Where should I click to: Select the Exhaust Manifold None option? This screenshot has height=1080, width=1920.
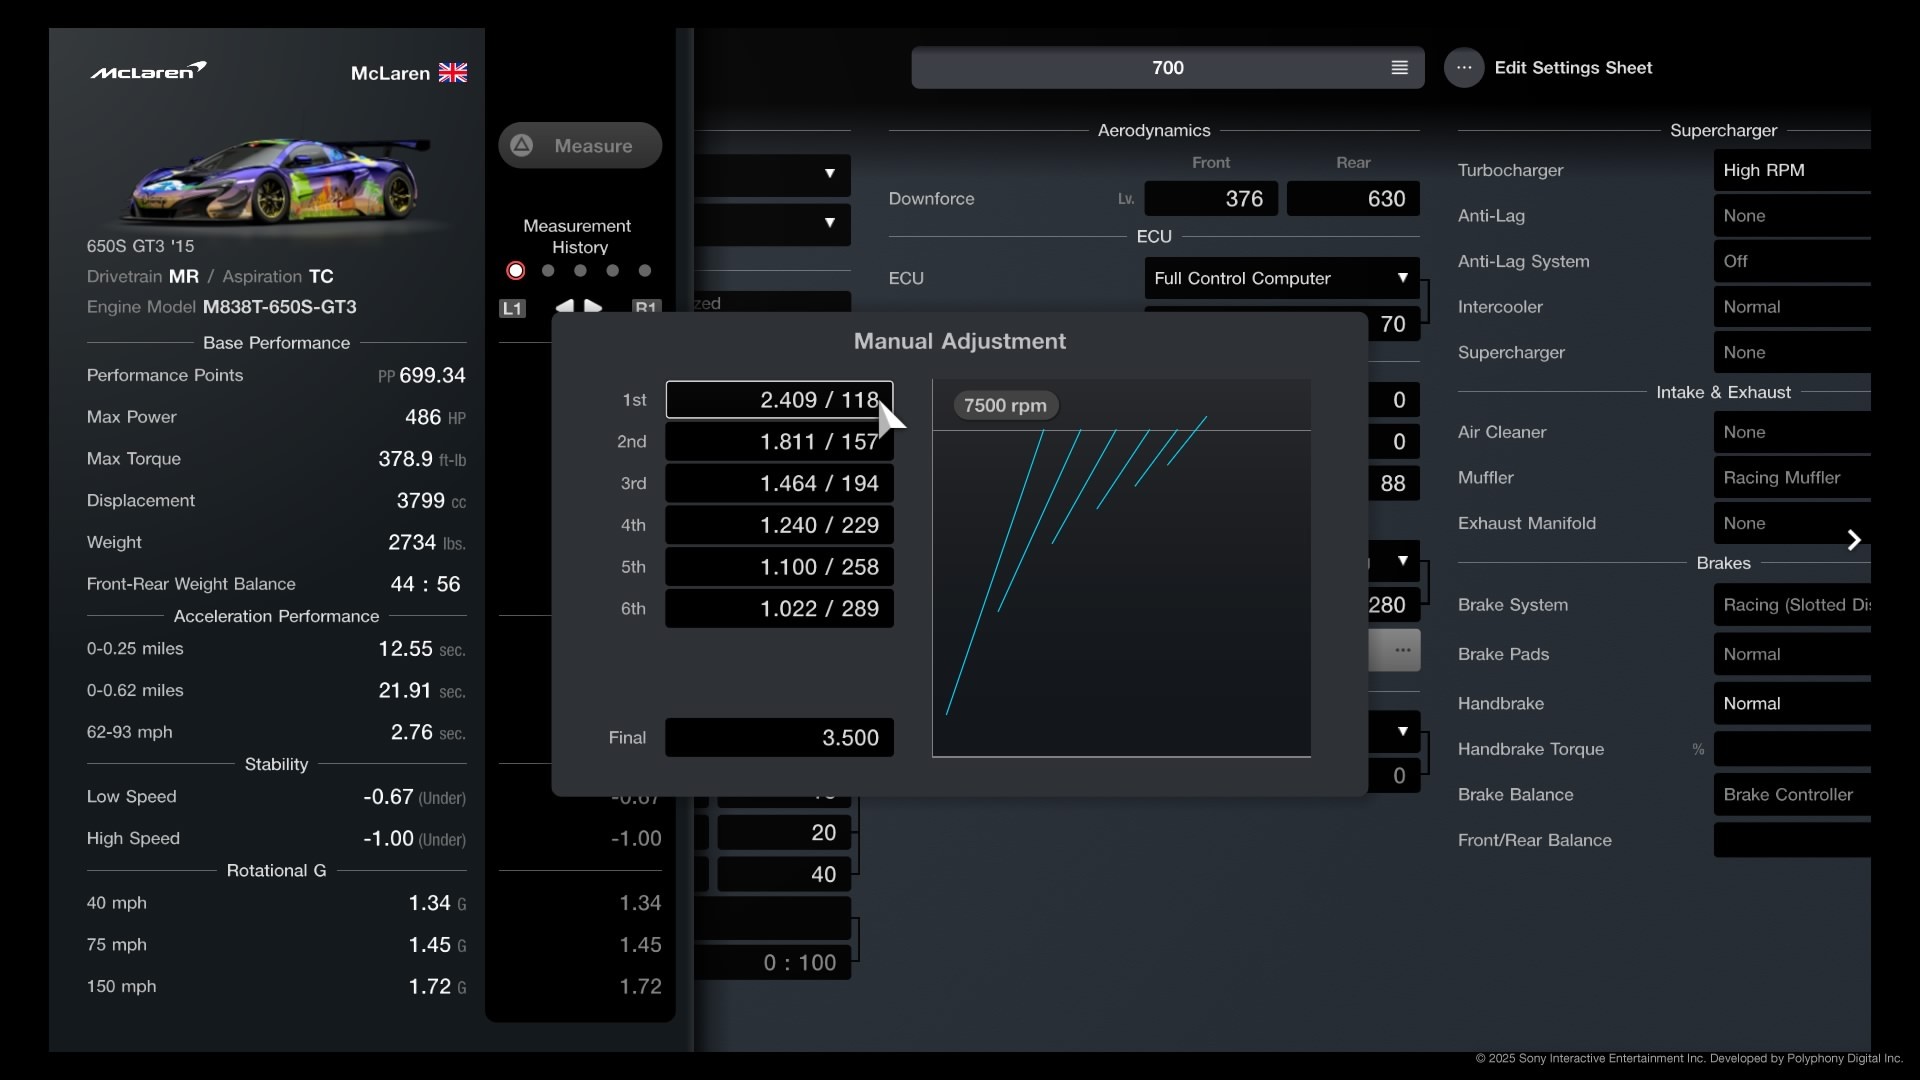click(1792, 524)
